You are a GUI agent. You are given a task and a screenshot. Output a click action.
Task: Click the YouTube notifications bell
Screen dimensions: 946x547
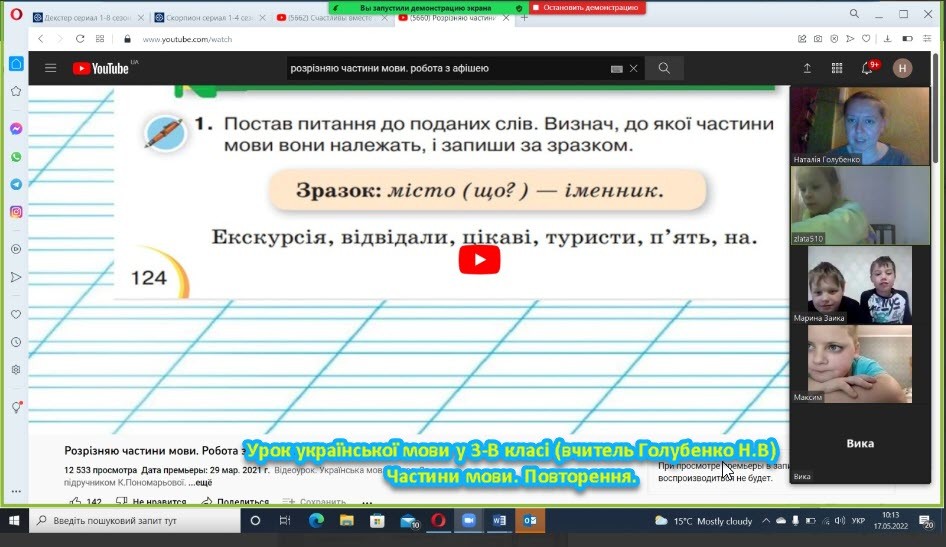click(867, 68)
